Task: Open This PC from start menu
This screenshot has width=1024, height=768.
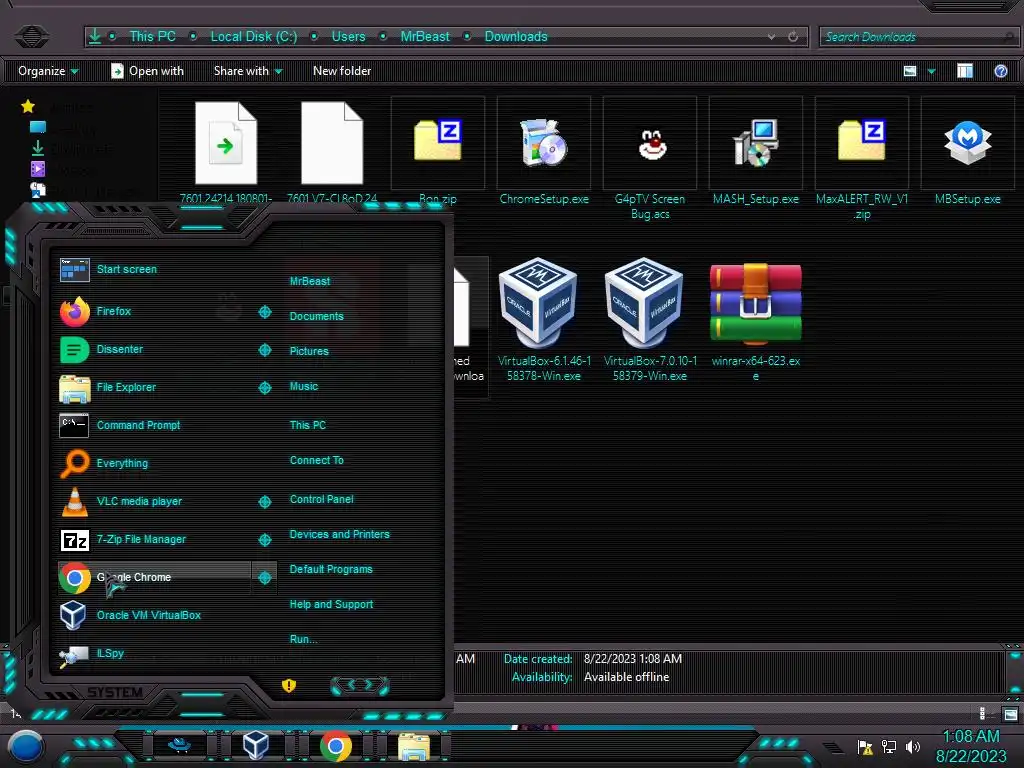Action: (308, 425)
